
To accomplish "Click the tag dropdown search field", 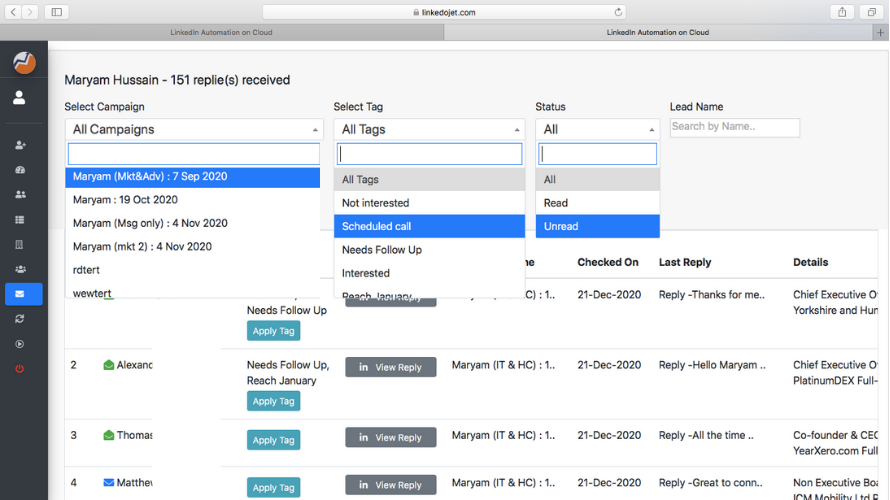I will [x=429, y=154].
